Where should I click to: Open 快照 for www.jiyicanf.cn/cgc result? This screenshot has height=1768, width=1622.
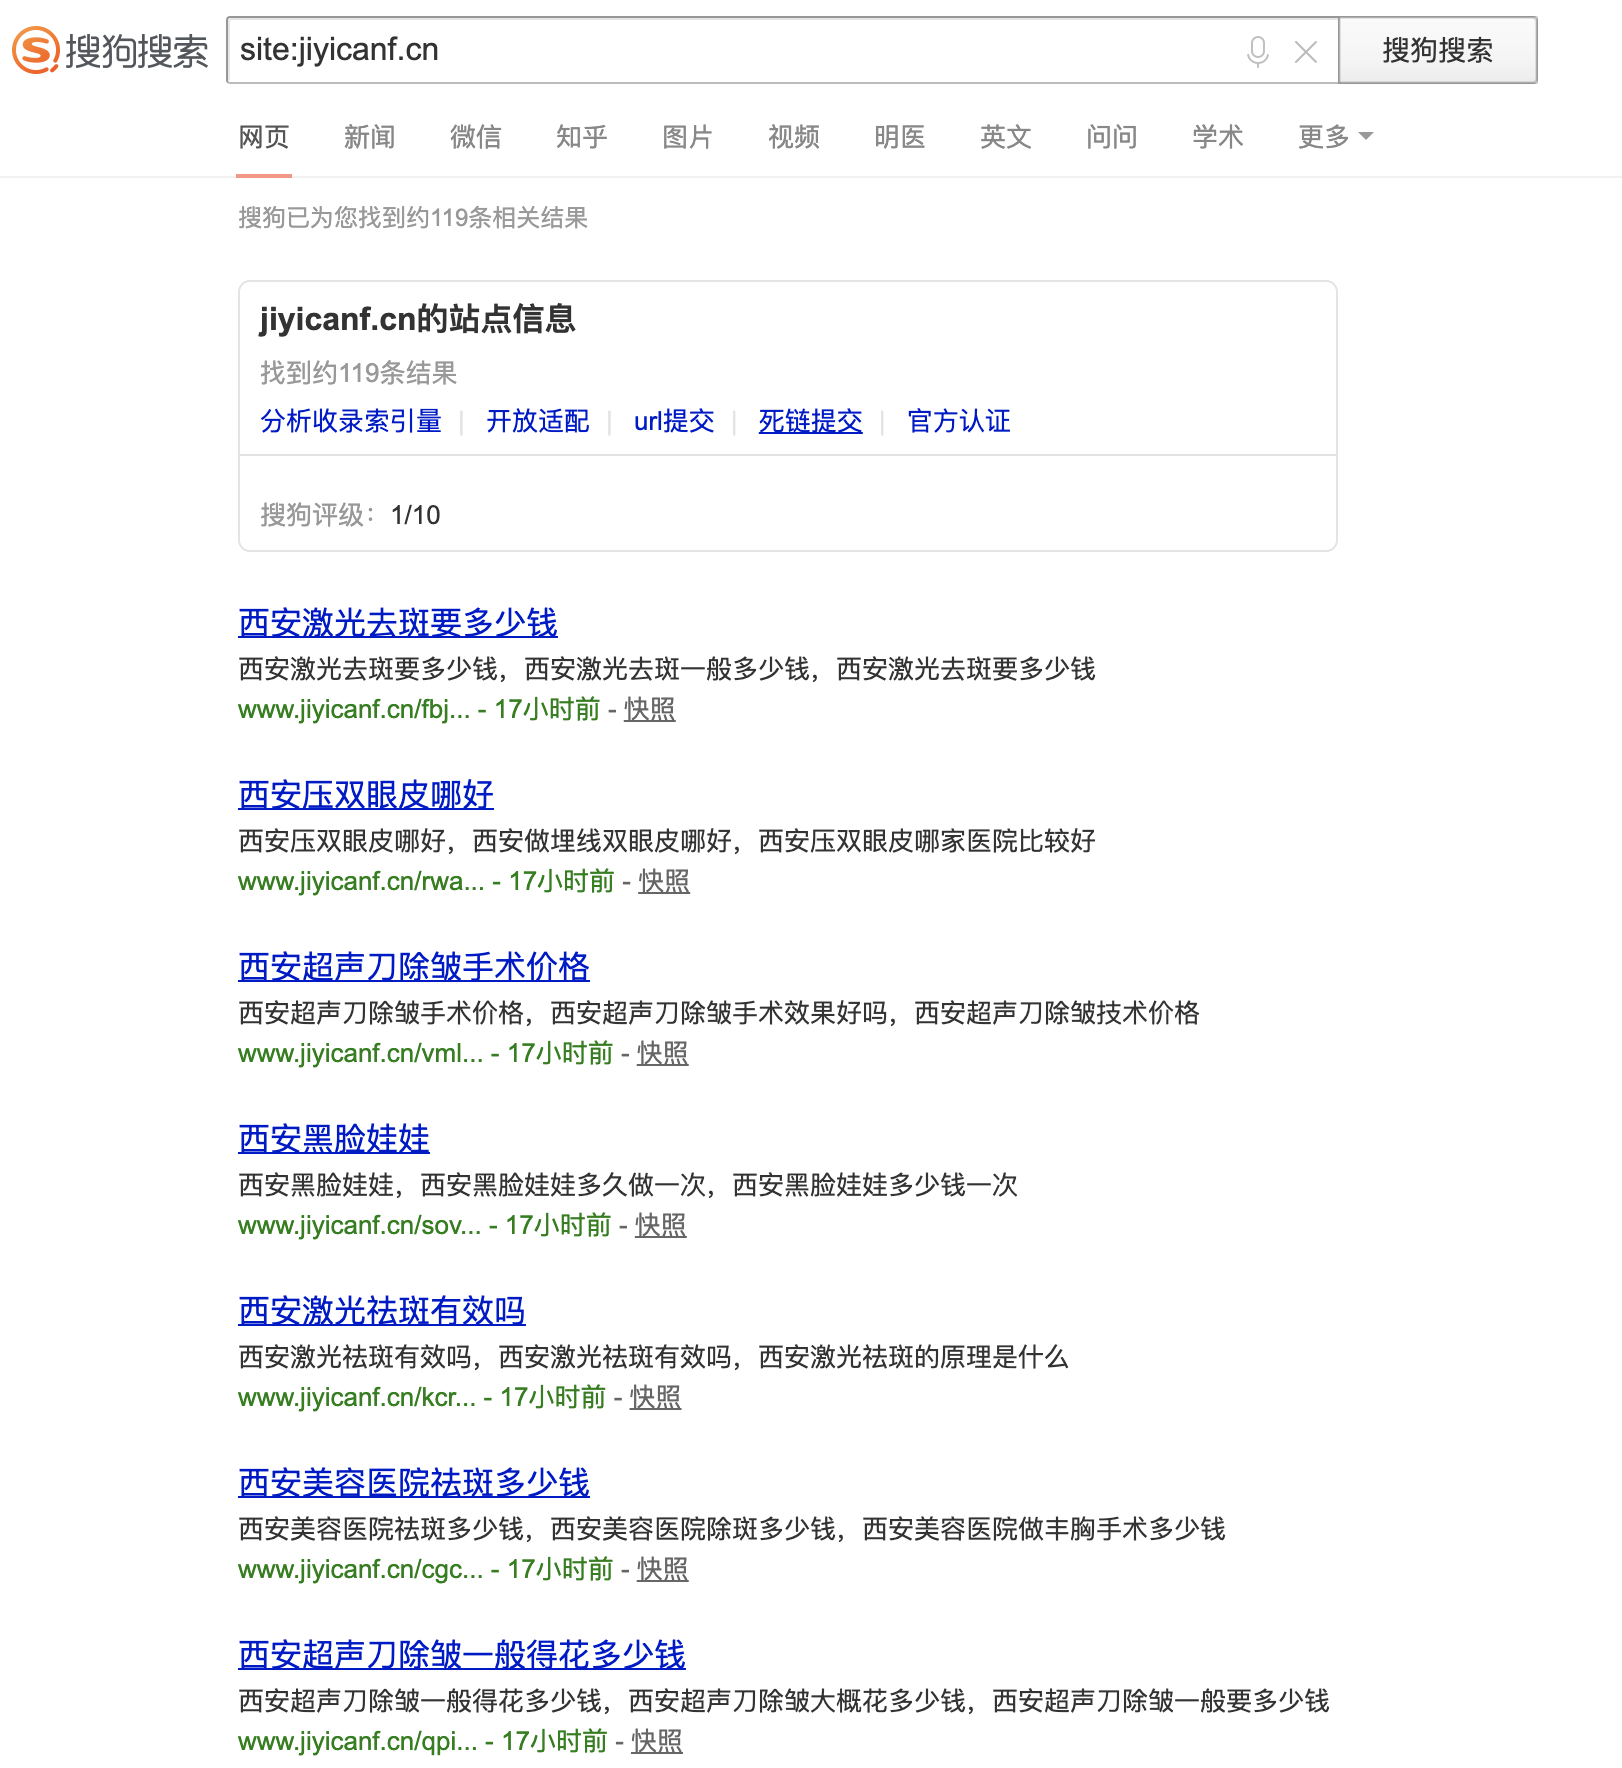click(663, 1569)
